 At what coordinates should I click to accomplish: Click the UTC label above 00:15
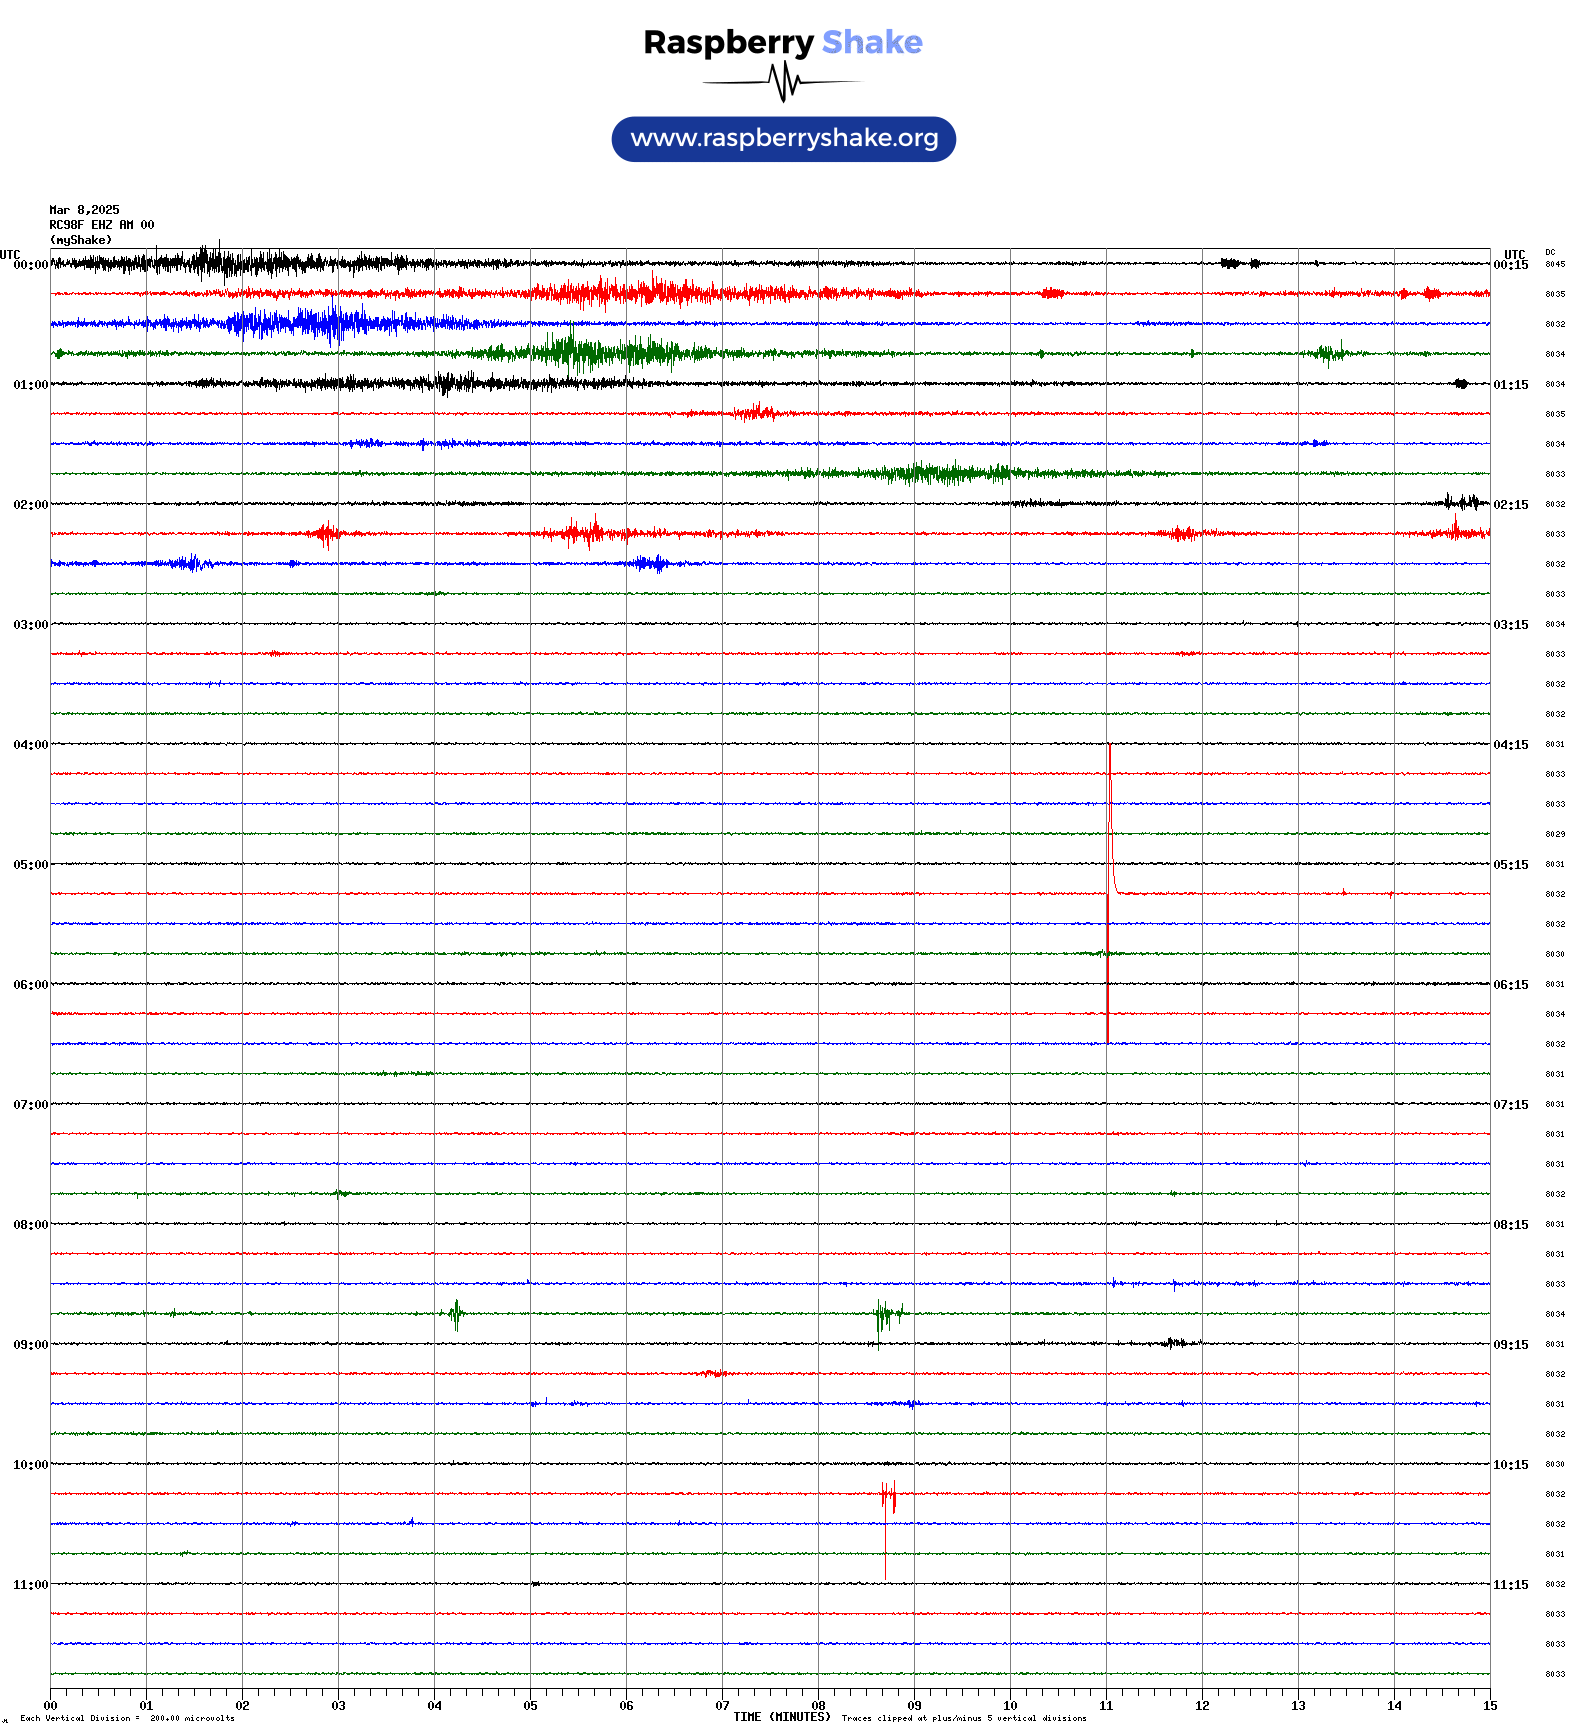(x=1515, y=255)
